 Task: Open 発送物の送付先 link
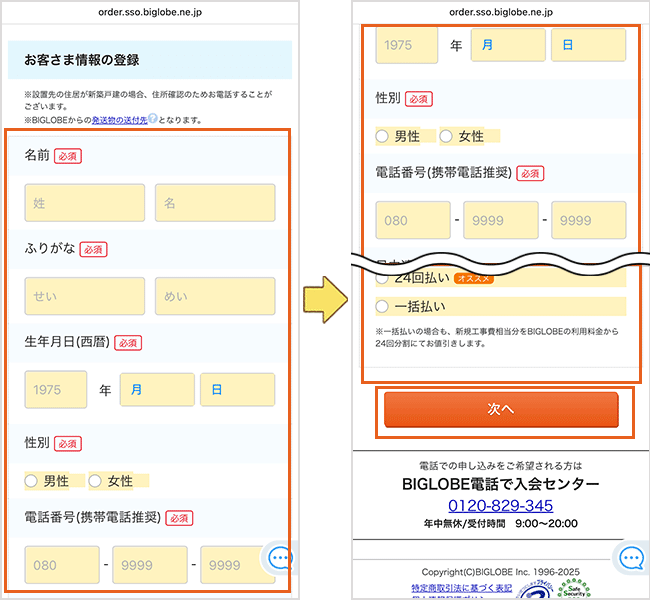(119, 120)
